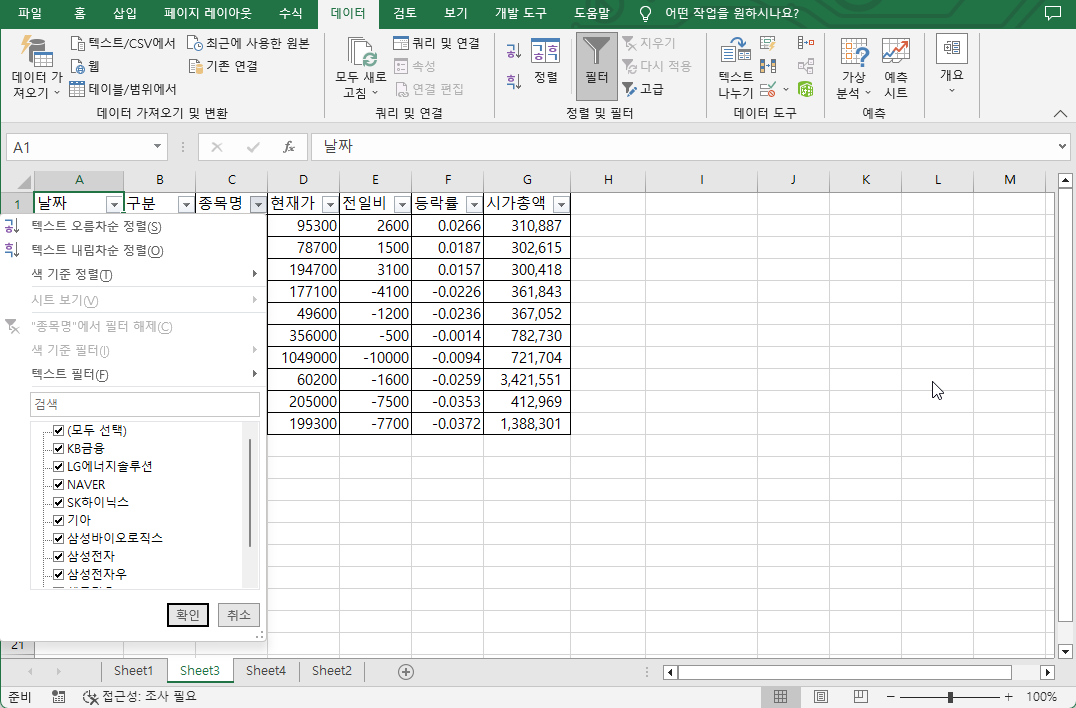Choose 테이블/범위에서 import option
Viewport: 1076px width, 708px height.
[123, 89]
